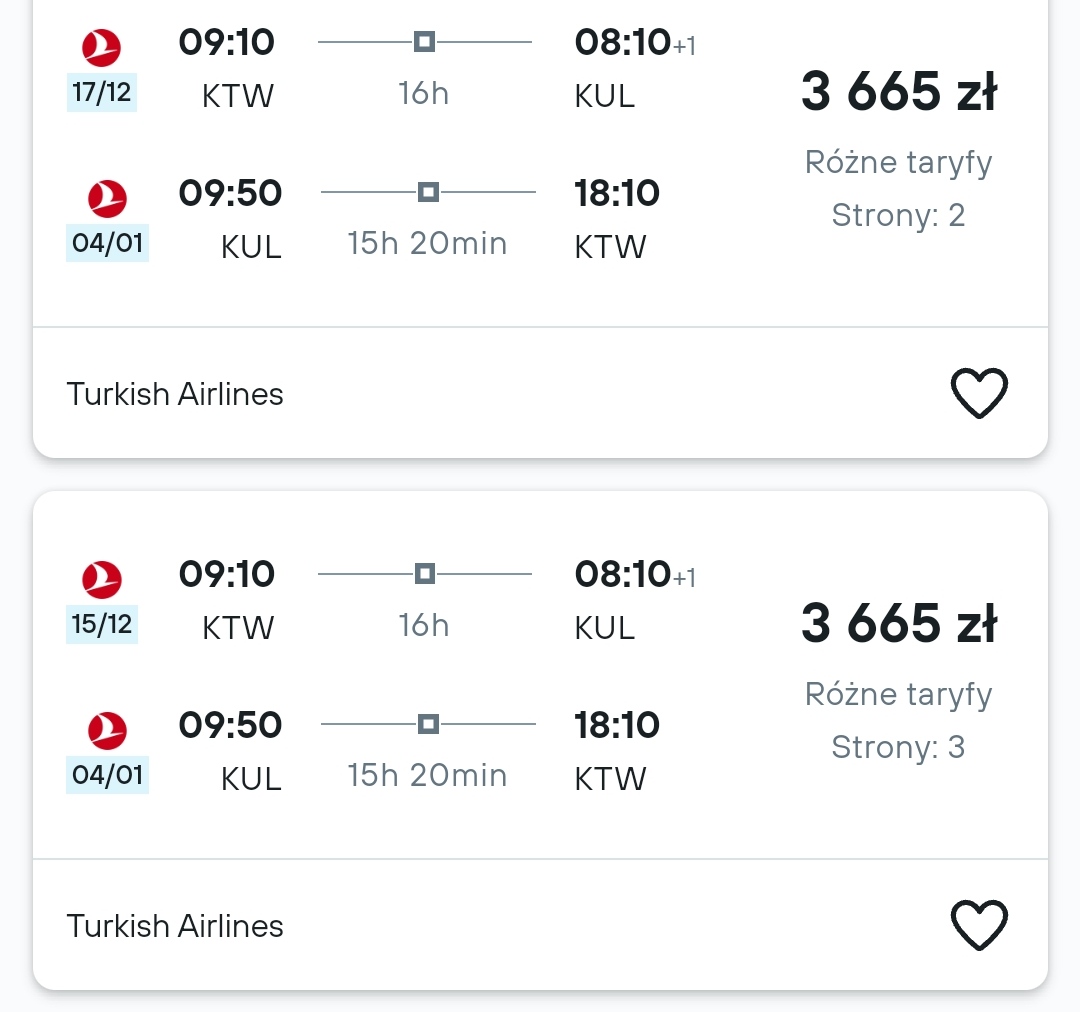Select the 3 665 zł price with Strony: 2
The width and height of the screenshot is (1080, 1012).
click(x=898, y=91)
